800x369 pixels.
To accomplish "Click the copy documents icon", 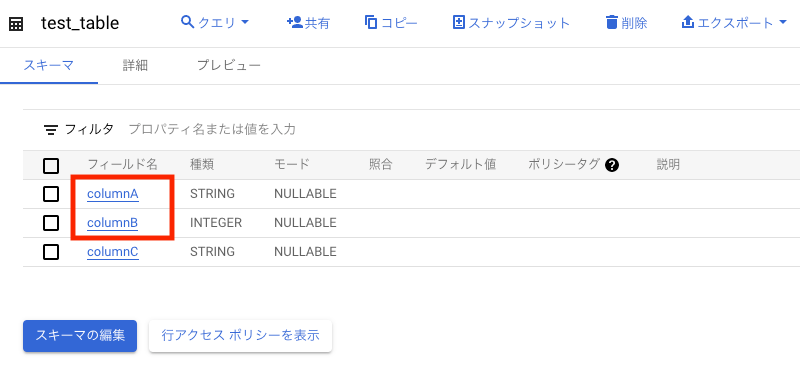I will (371, 22).
